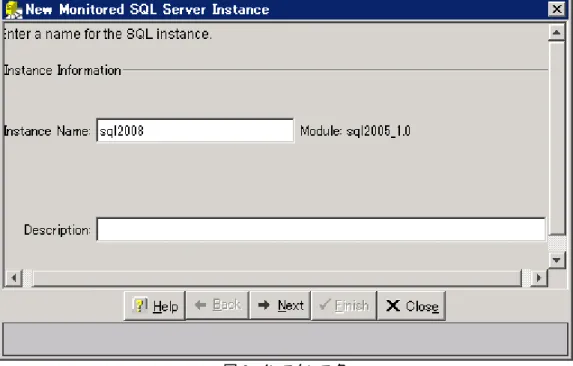Click the empty status bar at the bottom
The height and width of the screenshot is (366, 573).
pyautogui.click(x=285, y=339)
